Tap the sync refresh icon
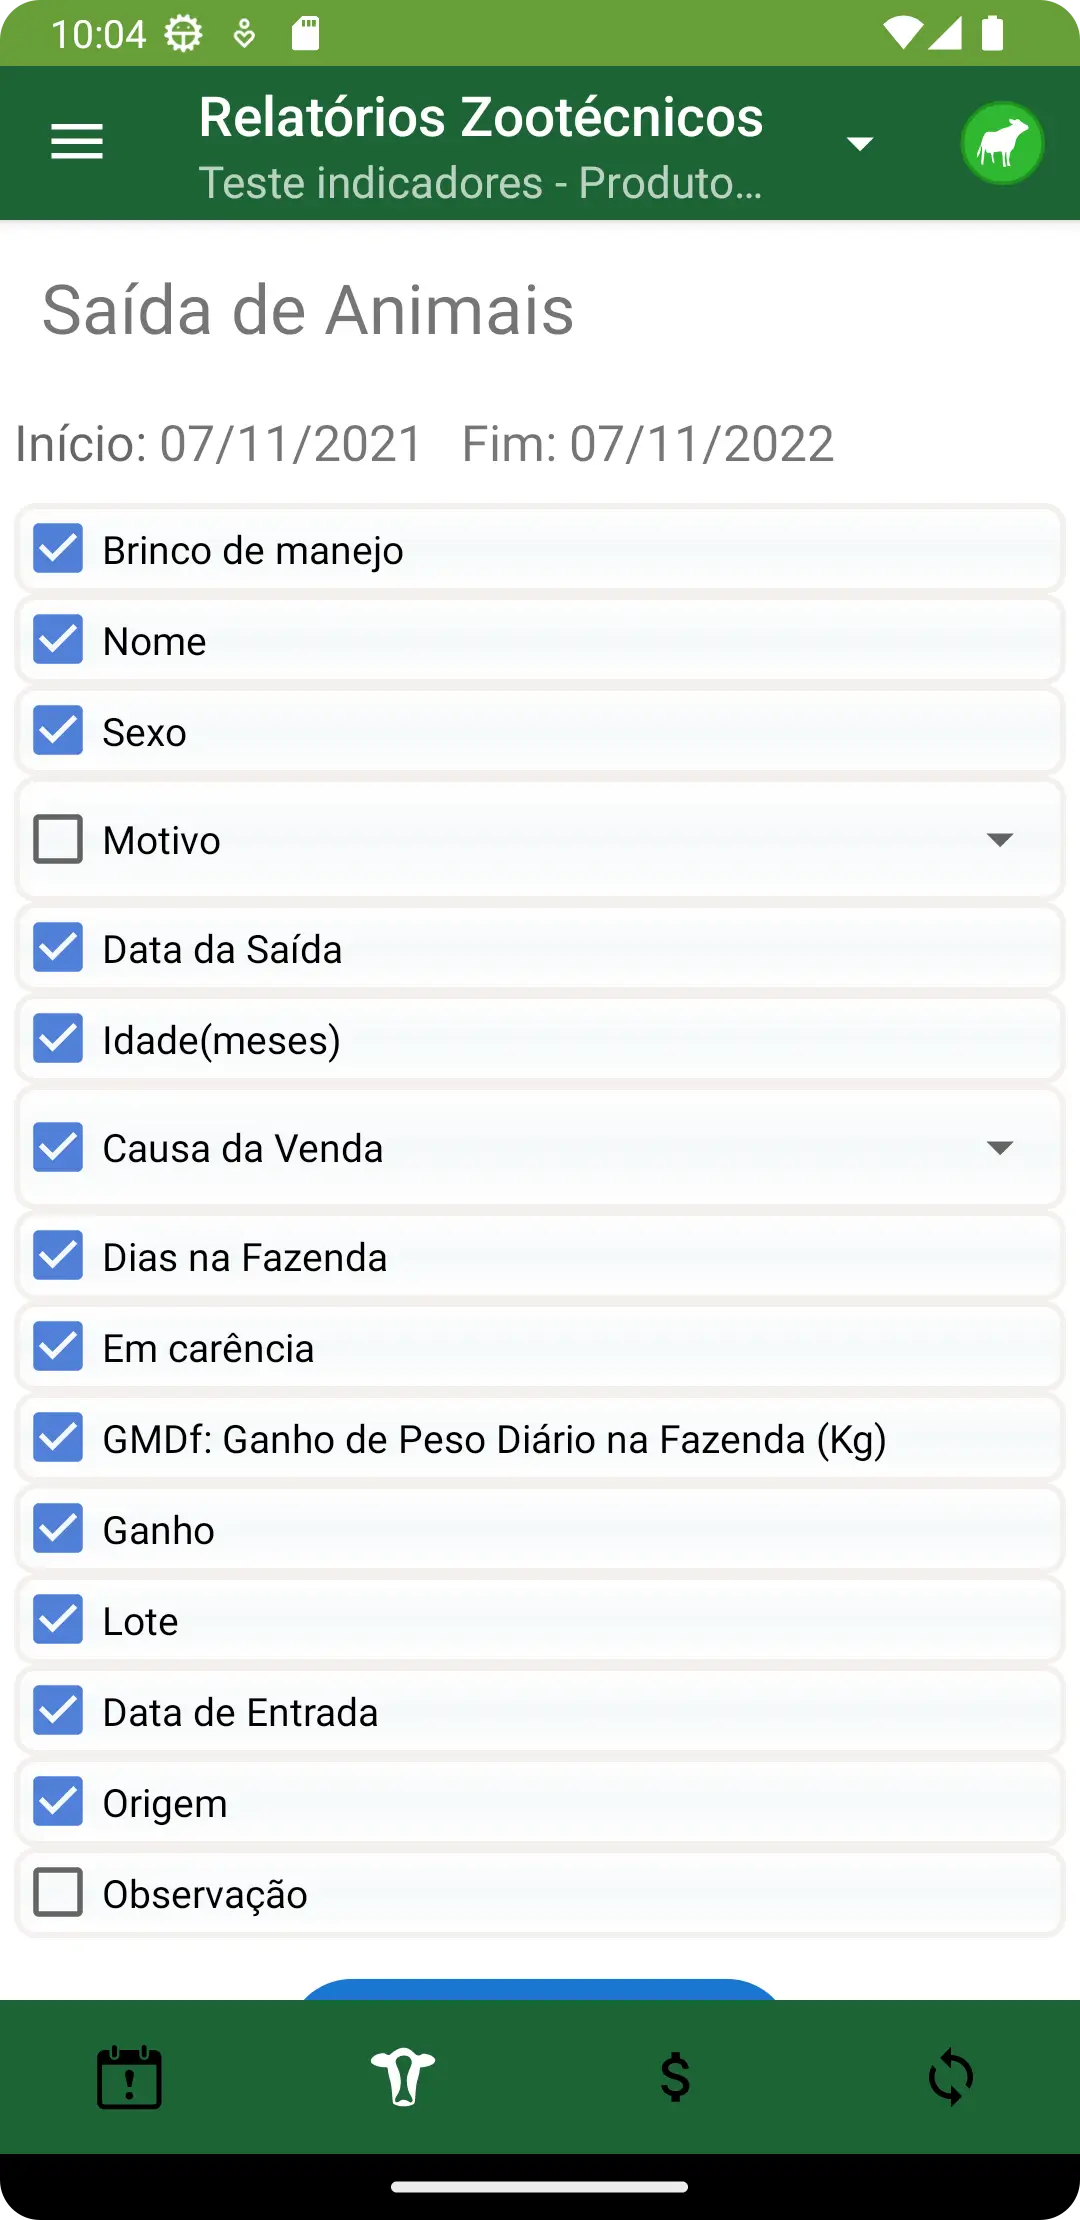The width and height of the screenshot is (1080, 2220). tap(950, 2077)
